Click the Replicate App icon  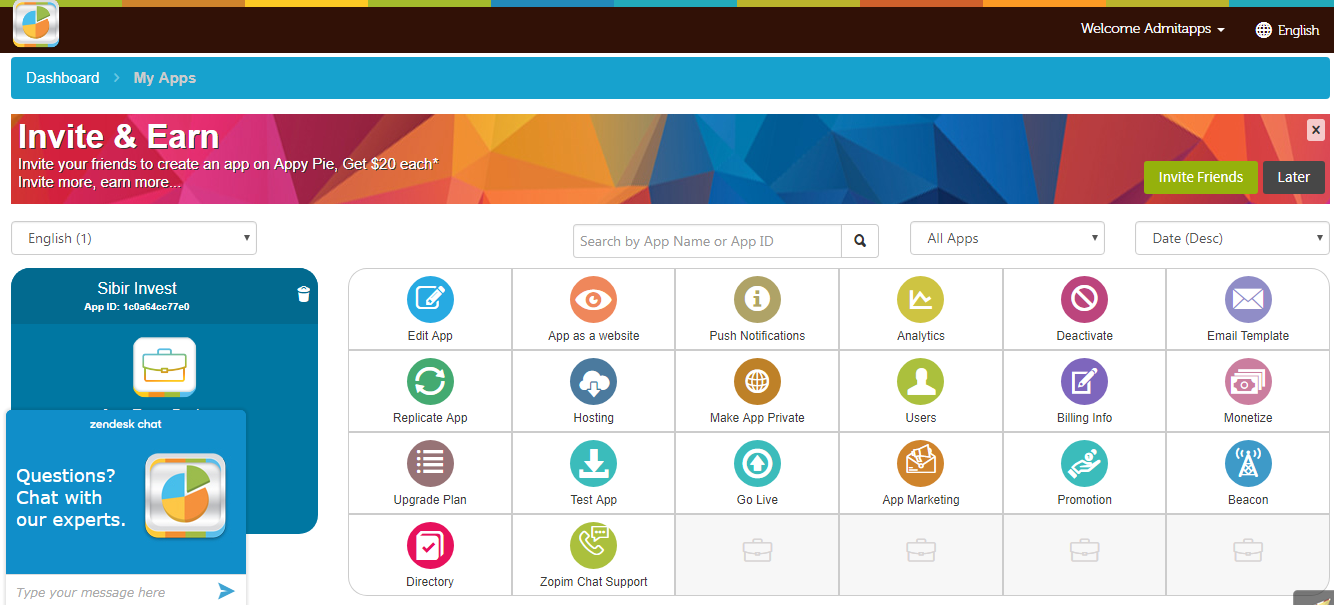(430, 382)
